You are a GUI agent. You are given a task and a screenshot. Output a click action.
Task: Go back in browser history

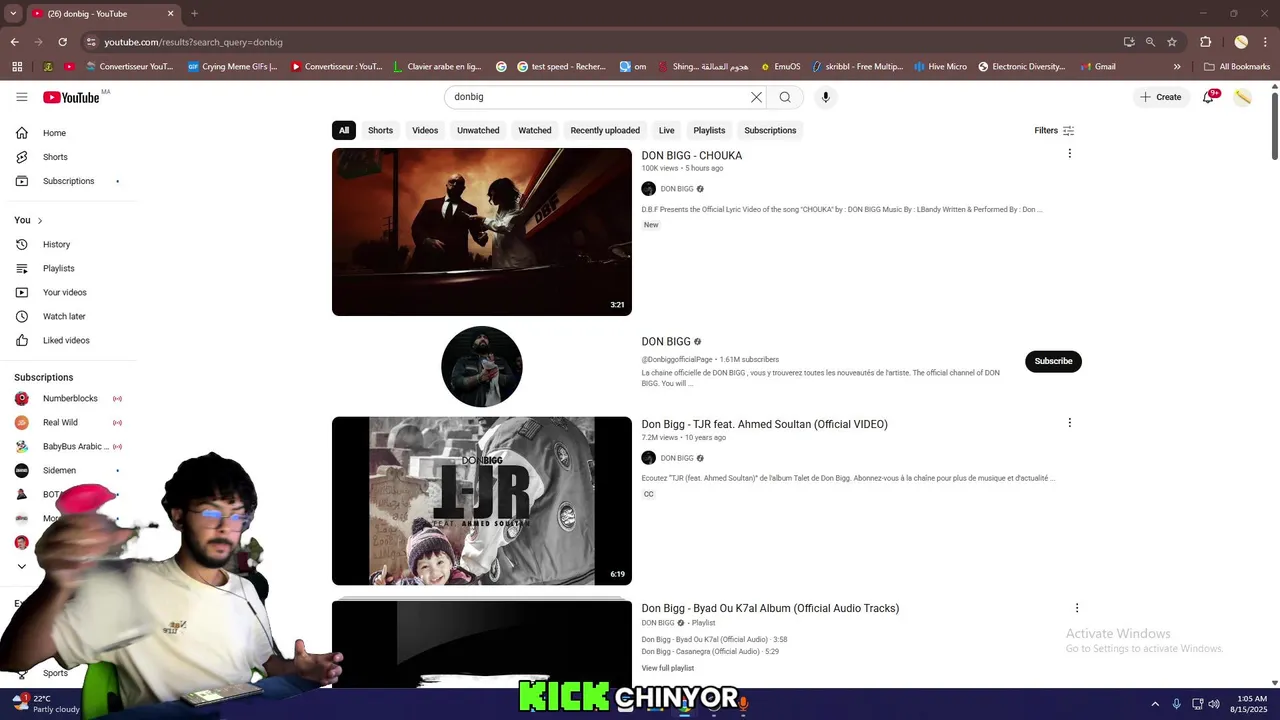pos(14,42)
